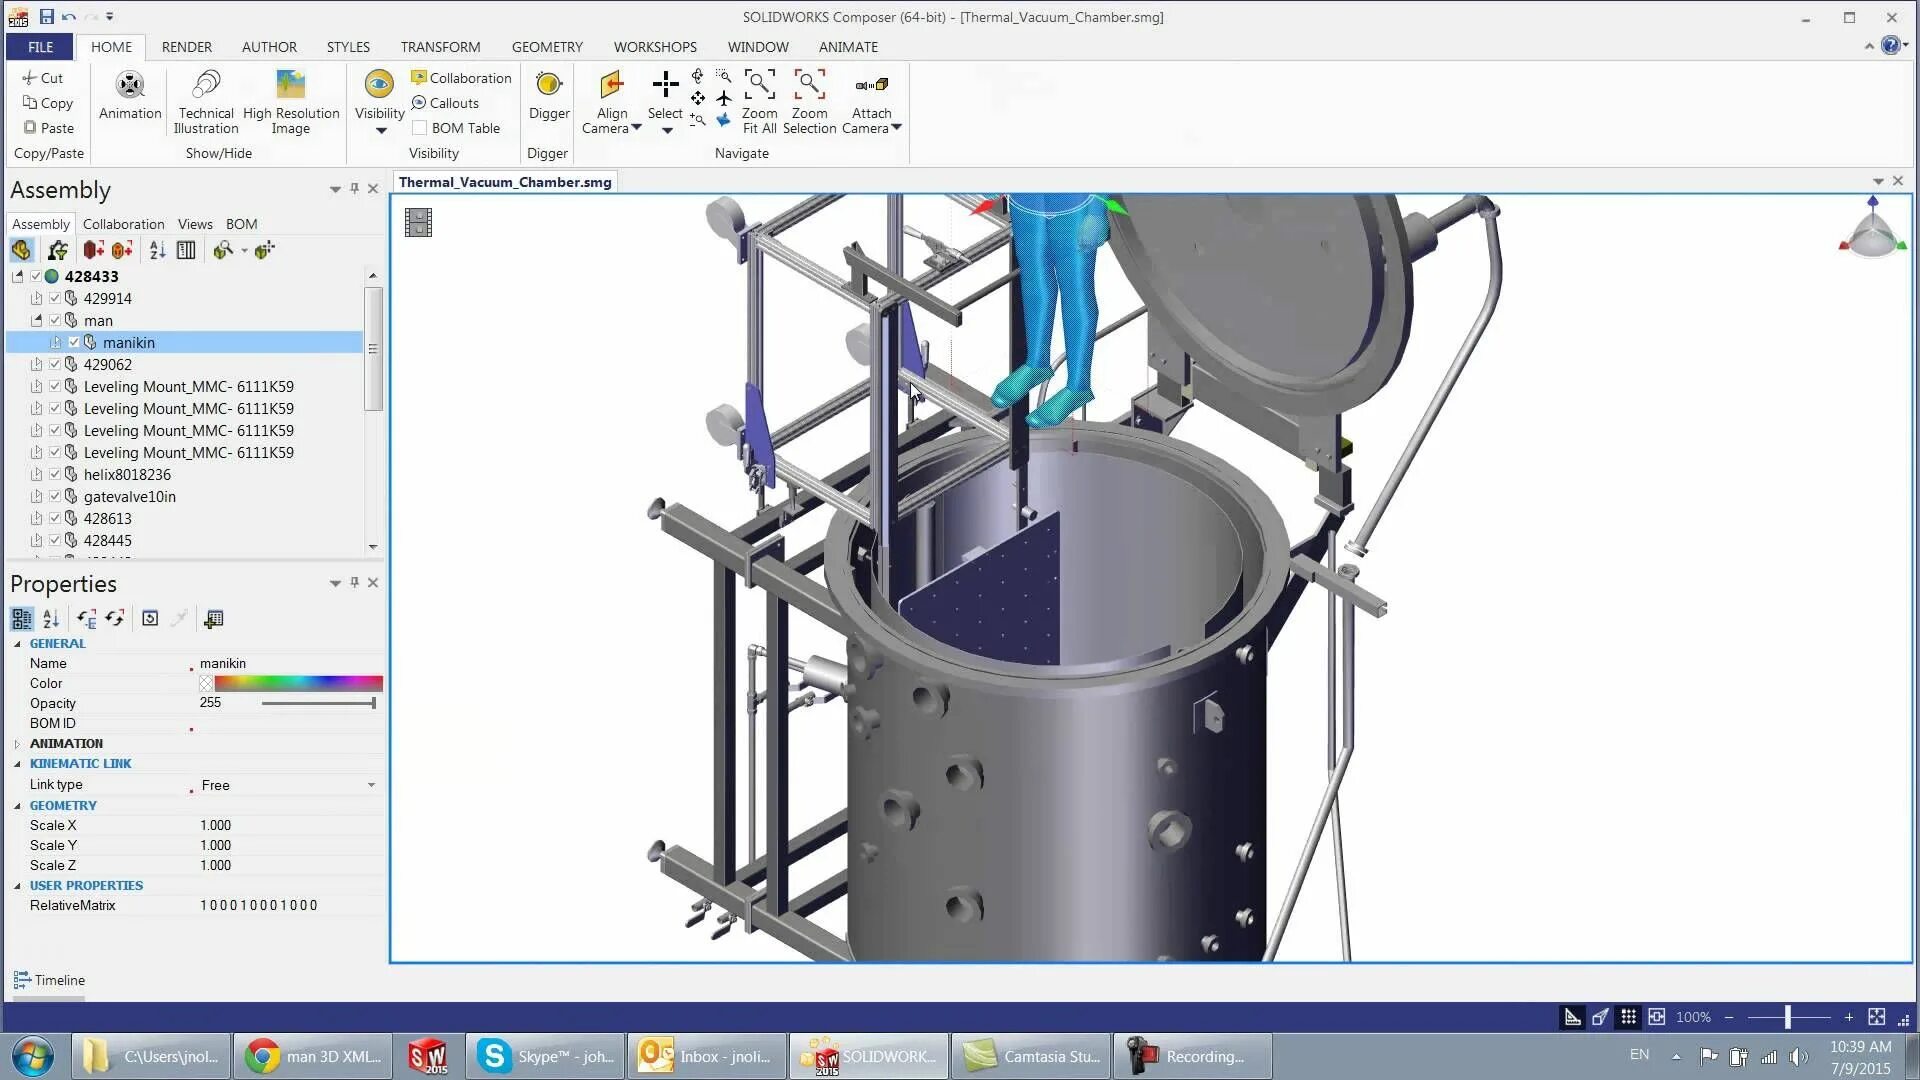Open the TRANSFORM ribbon tab

click(x=439, y=47)
